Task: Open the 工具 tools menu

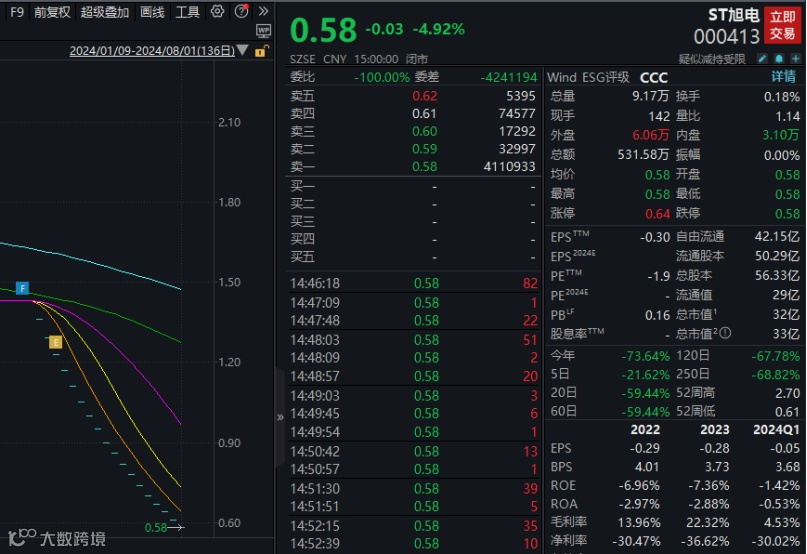Action: coord(187,12)
